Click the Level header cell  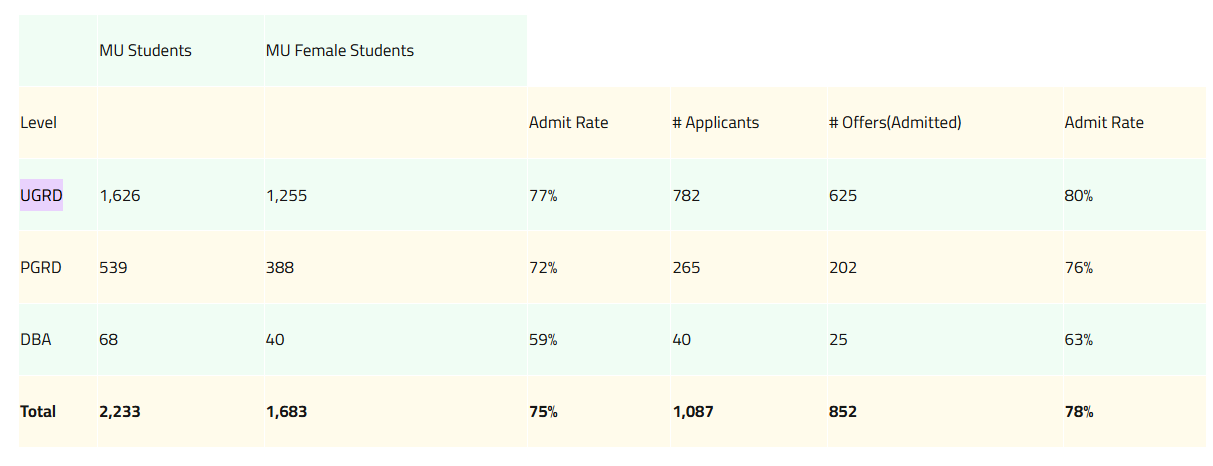(x=38, y=123)
